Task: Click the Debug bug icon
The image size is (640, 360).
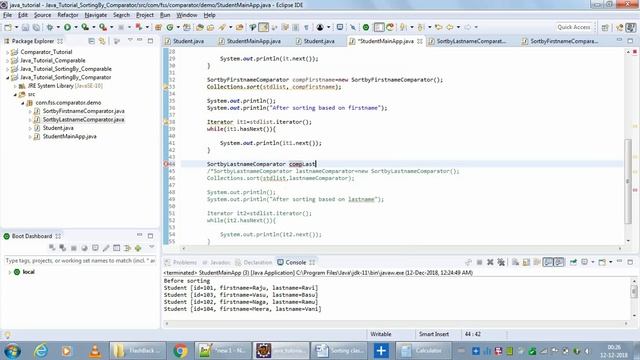Action: click(50, 27)
